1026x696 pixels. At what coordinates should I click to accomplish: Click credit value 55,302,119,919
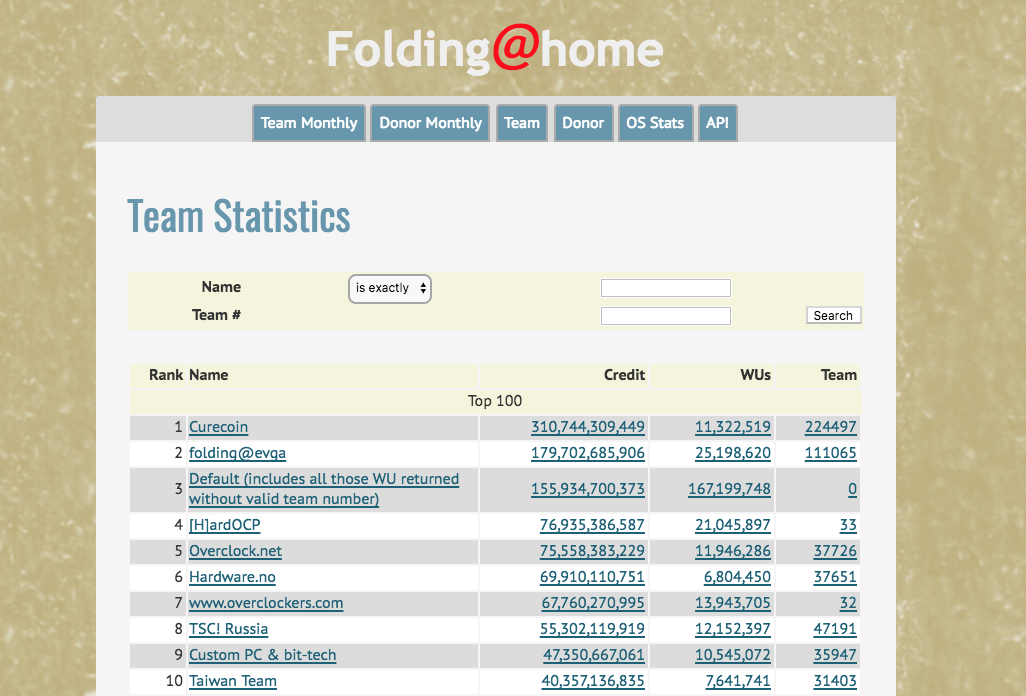[592, 629]
